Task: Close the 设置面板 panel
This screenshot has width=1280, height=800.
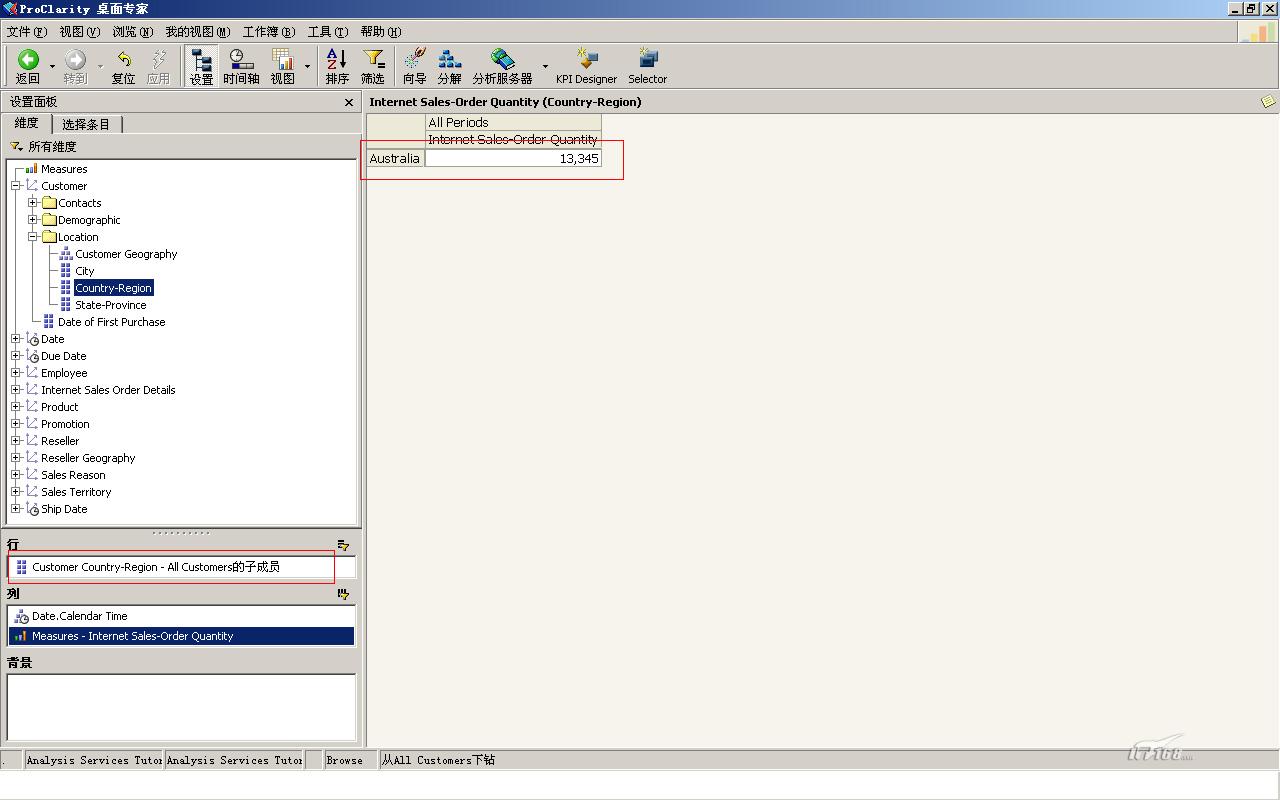Action: 349,102
